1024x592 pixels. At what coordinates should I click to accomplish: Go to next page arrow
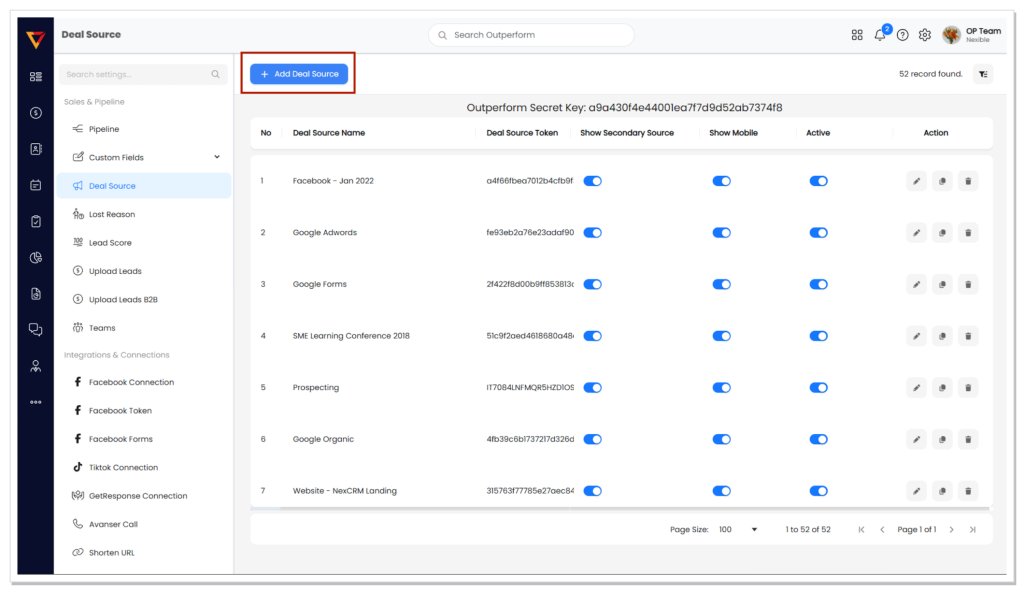coord(952,529)
